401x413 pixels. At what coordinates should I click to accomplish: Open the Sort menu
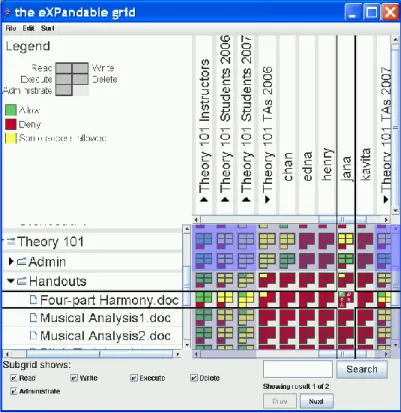coord(47,28)
